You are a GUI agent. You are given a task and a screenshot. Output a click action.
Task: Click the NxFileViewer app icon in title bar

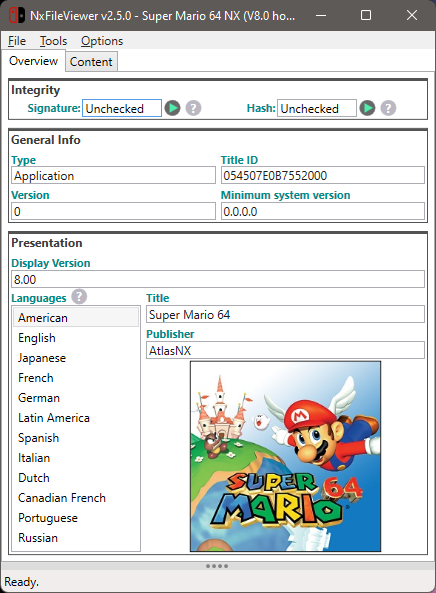click(17, 16)
